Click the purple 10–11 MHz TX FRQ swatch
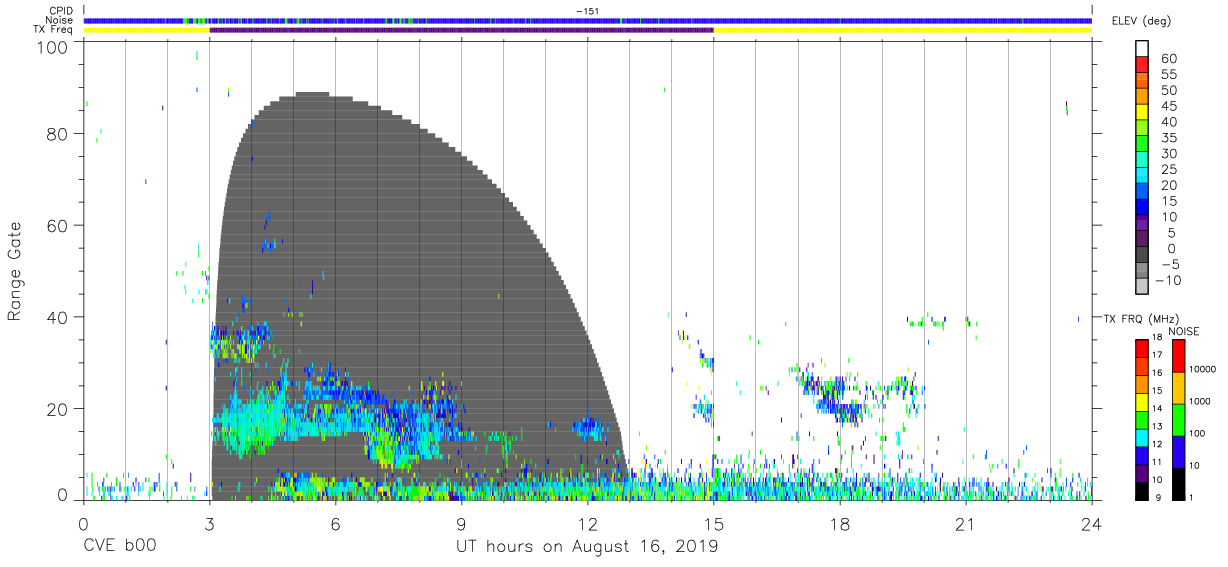Image resolution: width=1228 pixels, height=567 pixels. 1142,472
